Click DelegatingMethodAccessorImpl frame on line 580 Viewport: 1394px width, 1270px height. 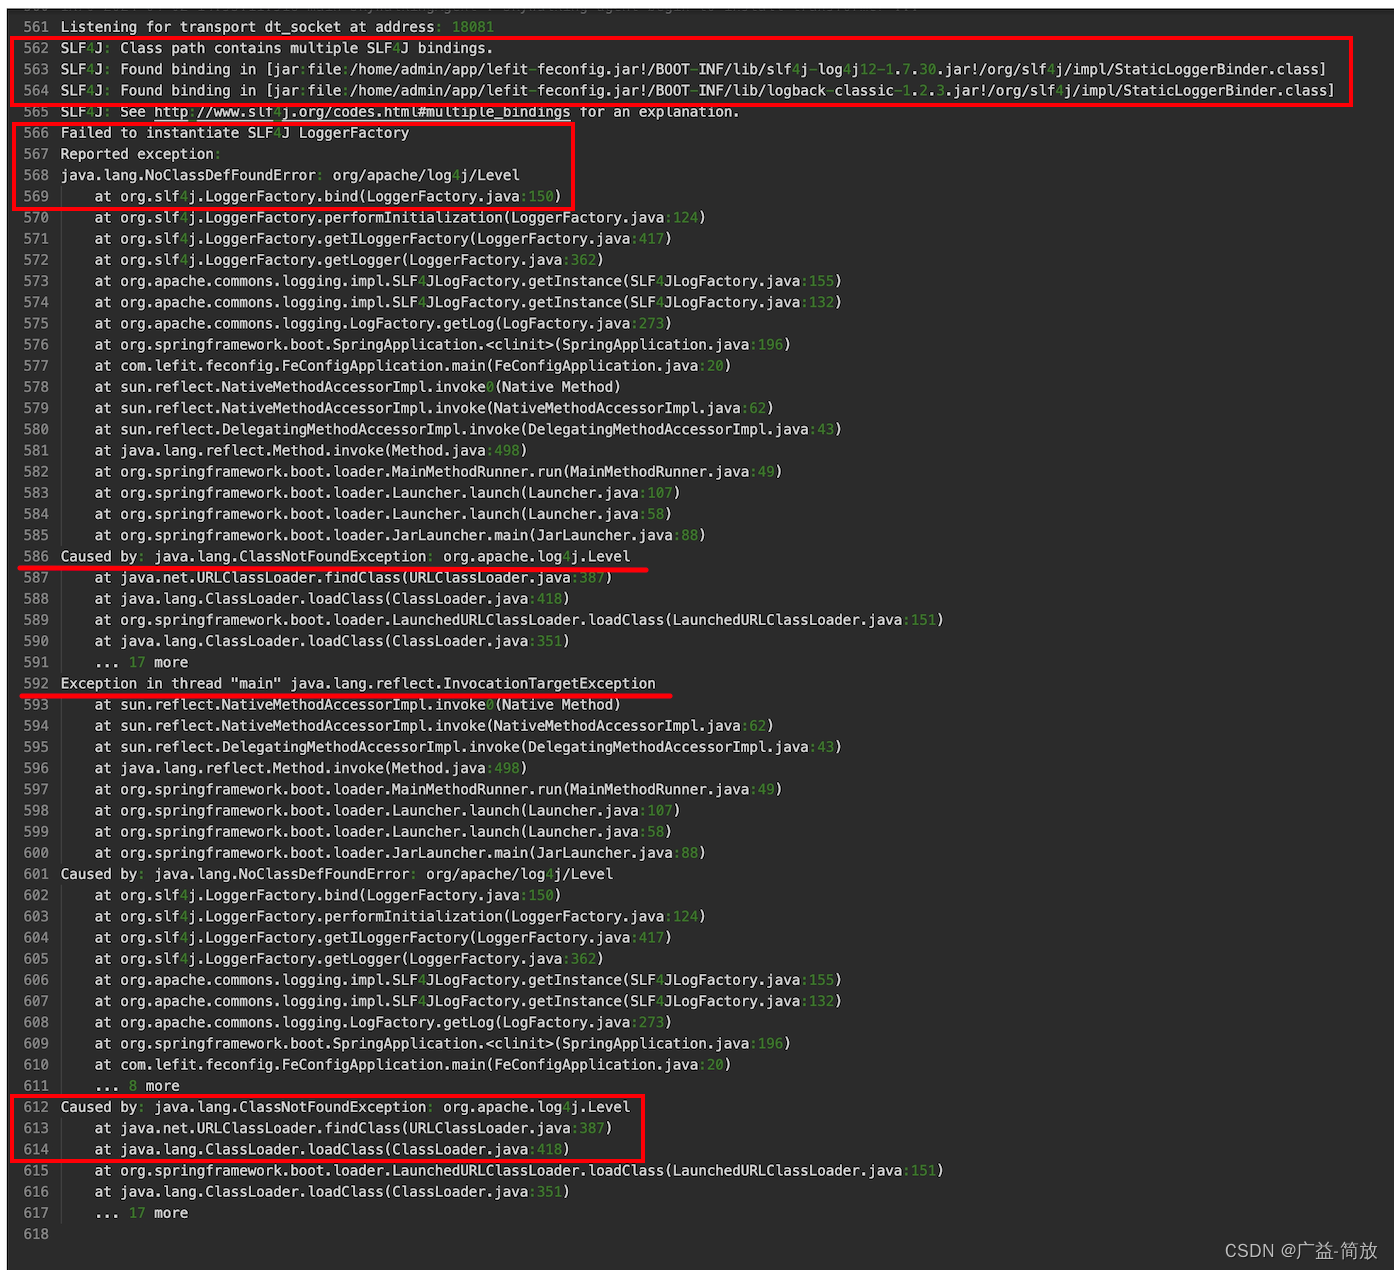tap(468, 430)
